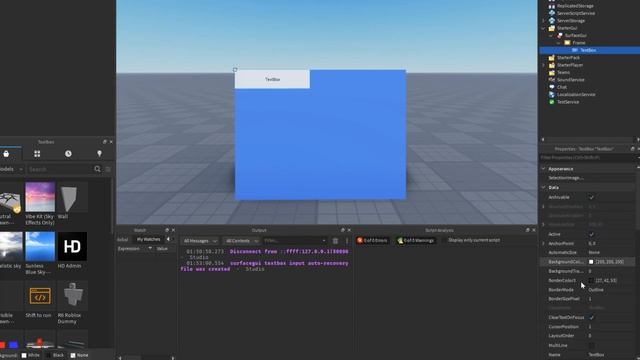Viewport: 640px width, 360px height.
Task: Select the Teams item in Explorer
Action: (563, 73)
